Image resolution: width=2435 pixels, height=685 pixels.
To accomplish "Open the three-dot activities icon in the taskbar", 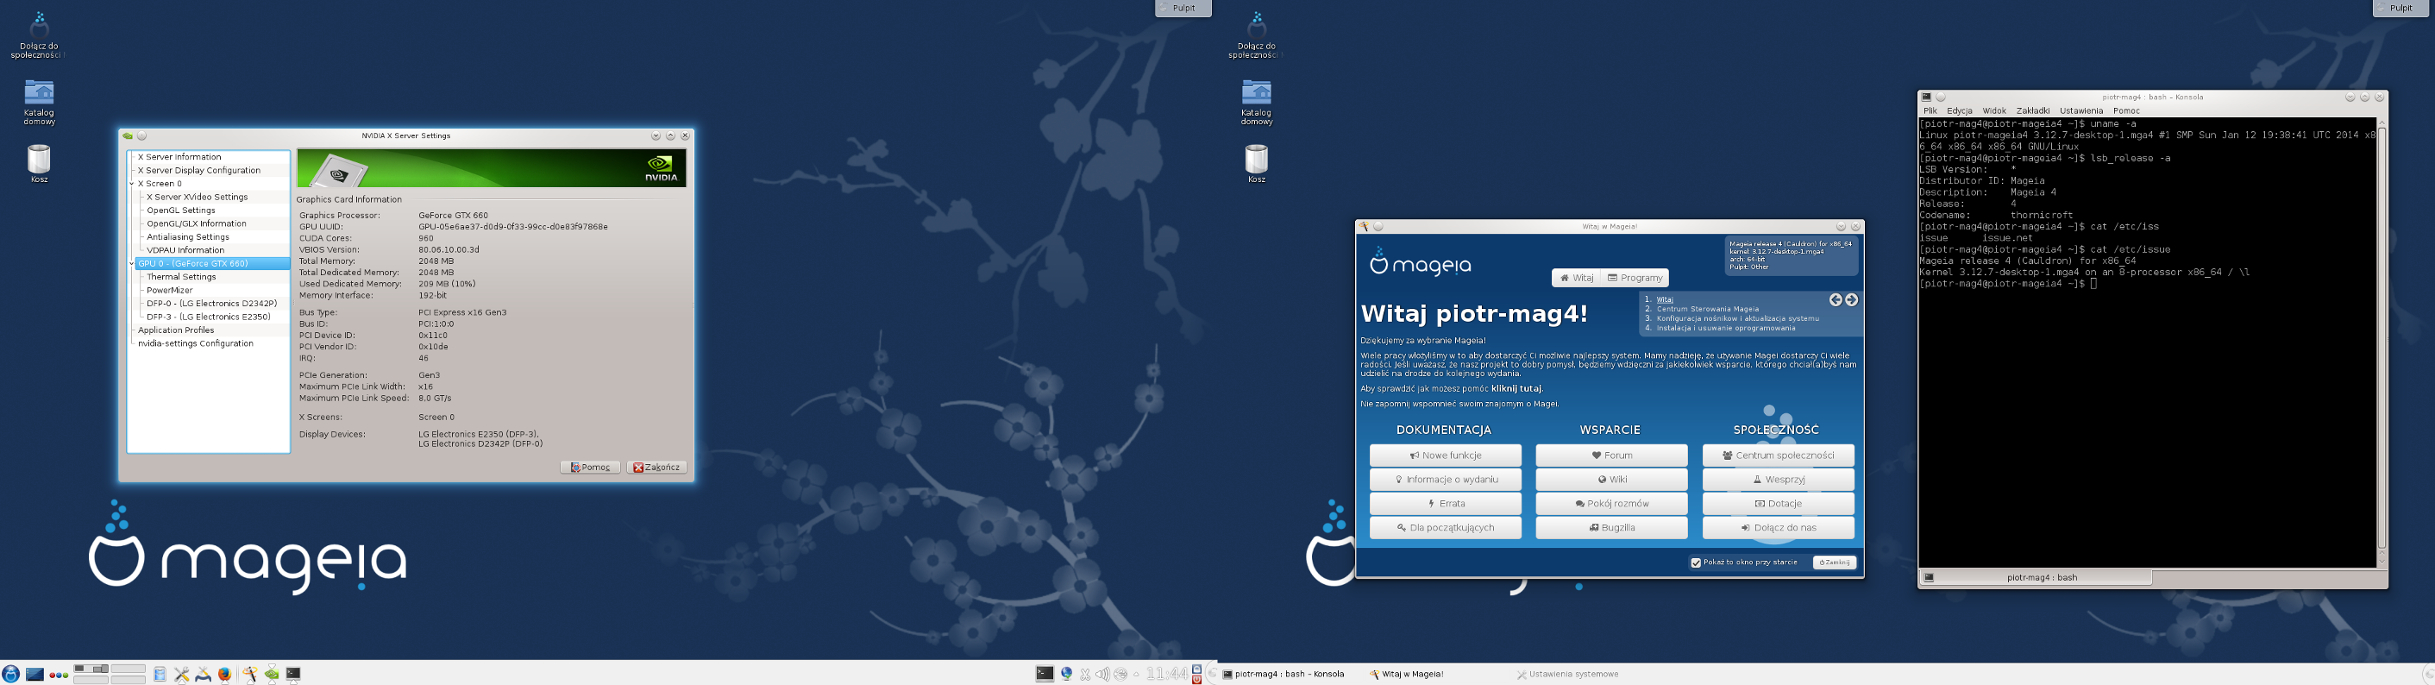I will pyautogui.click(x=59, y=675).
